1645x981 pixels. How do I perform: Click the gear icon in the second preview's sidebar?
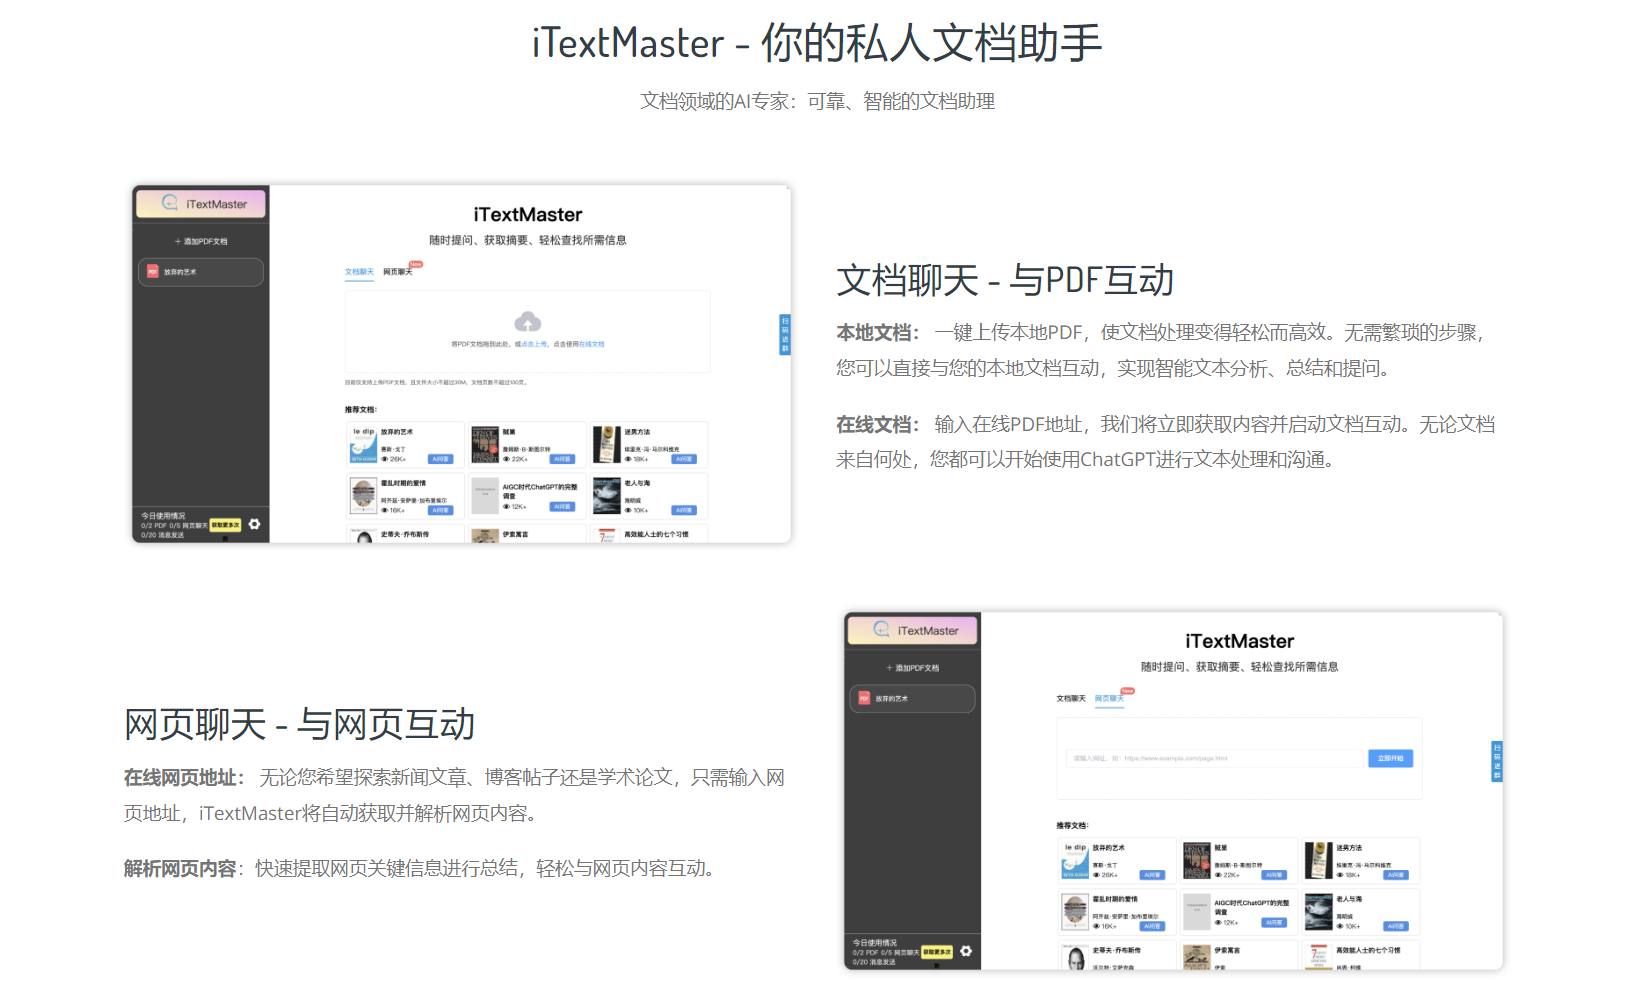coord(966,951)
